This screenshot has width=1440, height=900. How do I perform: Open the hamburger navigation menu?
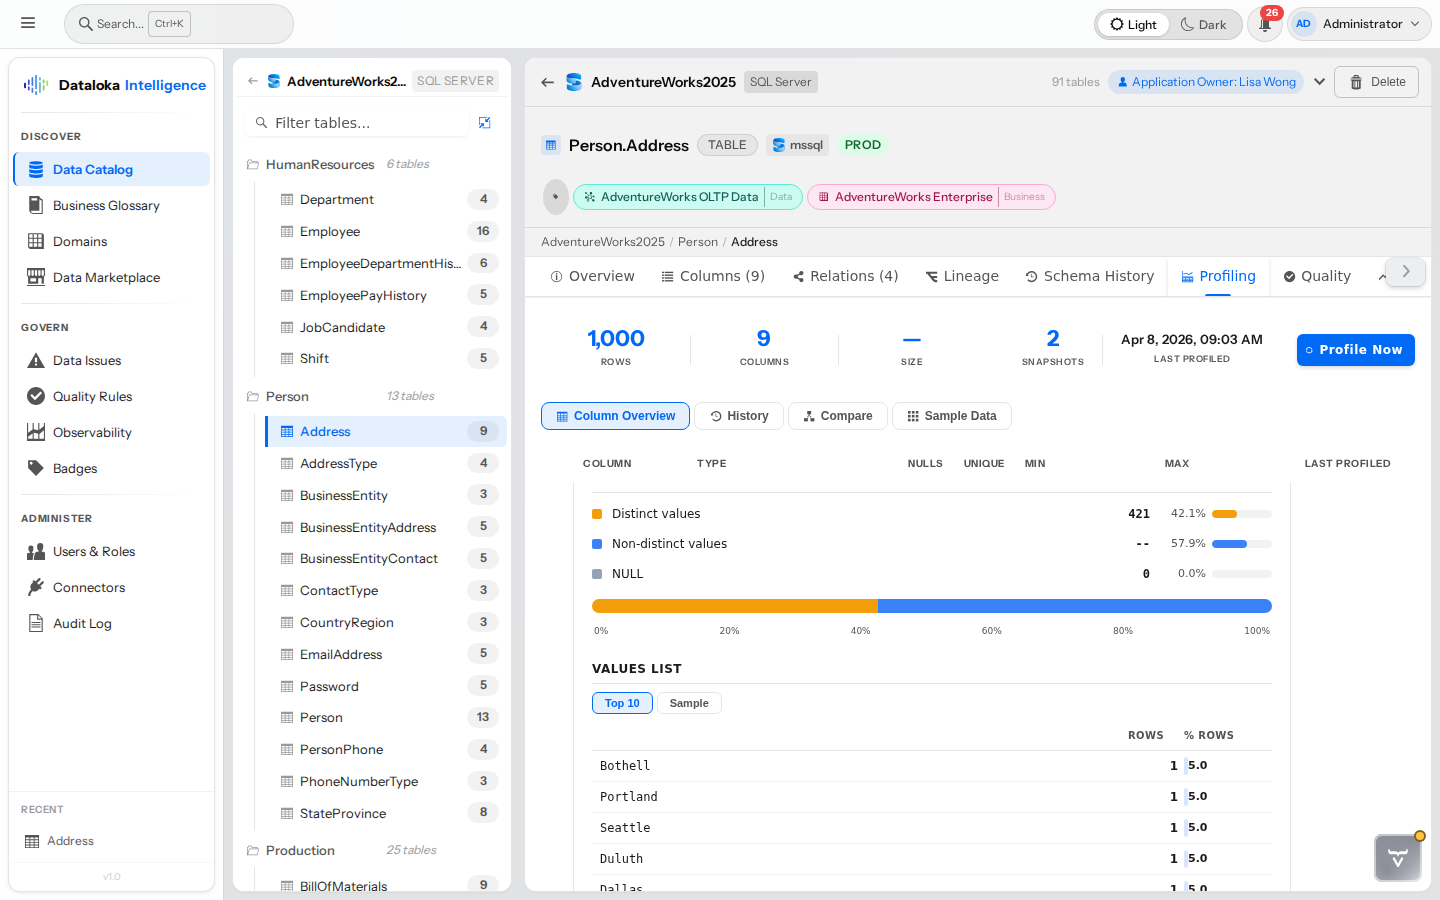28,23
